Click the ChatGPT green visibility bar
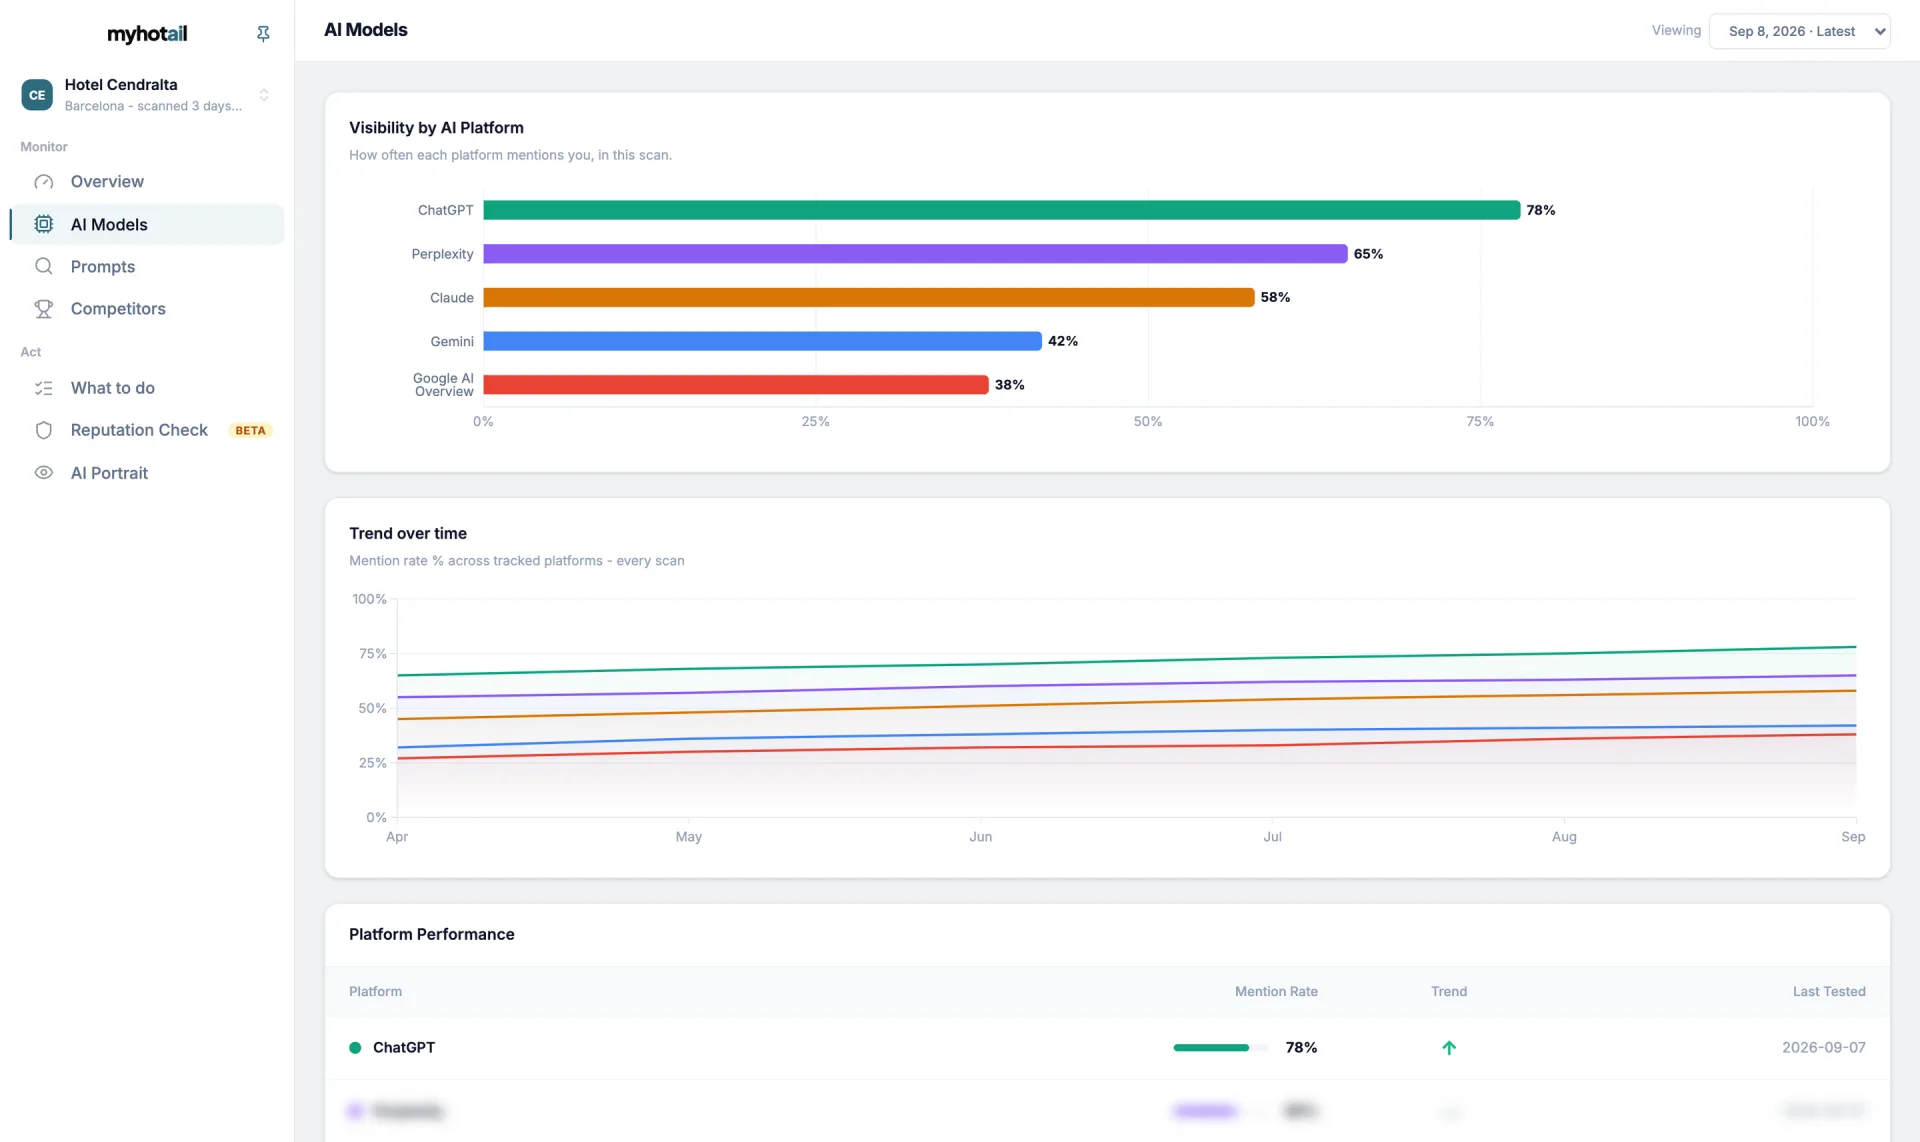1920x1142 pixels. 1001,210
